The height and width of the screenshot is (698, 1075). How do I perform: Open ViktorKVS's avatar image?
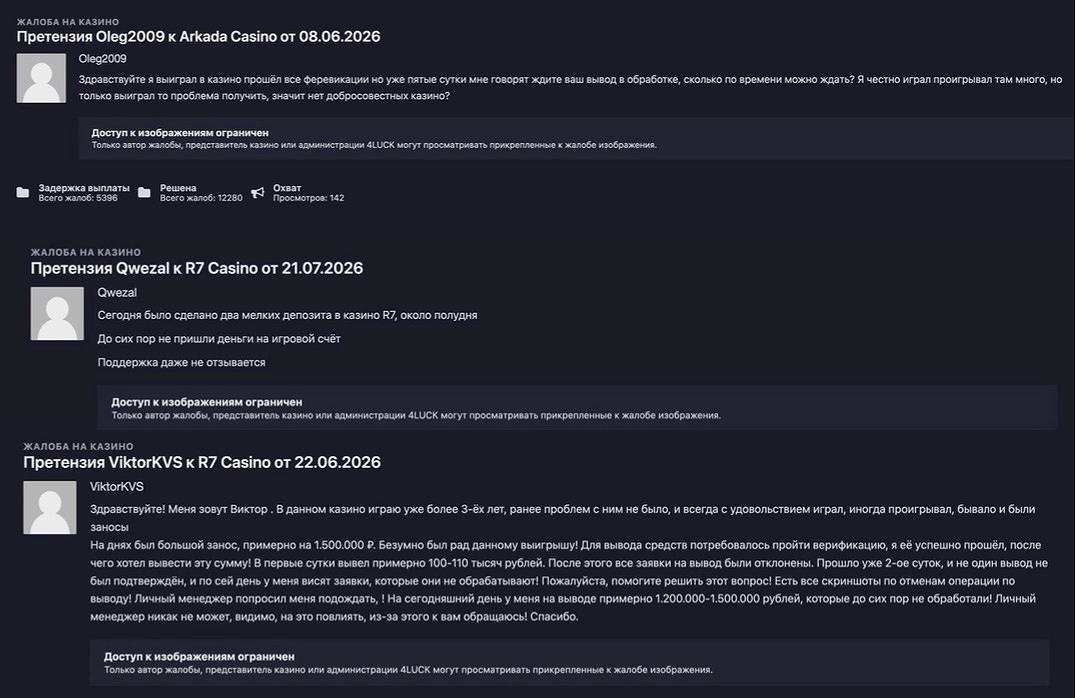pyautogui.click(x=49, y=507)
